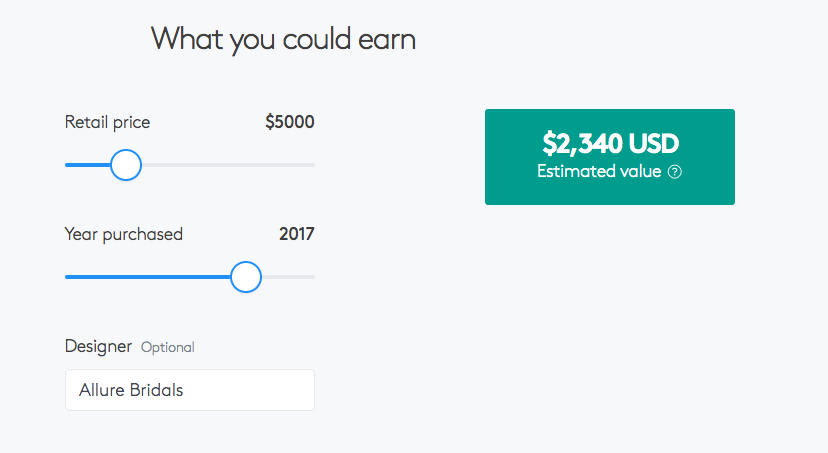The height and width of the screenshot is (453, 828).
Task: Click the Estimated value label text
Action: tap(599, 171)
